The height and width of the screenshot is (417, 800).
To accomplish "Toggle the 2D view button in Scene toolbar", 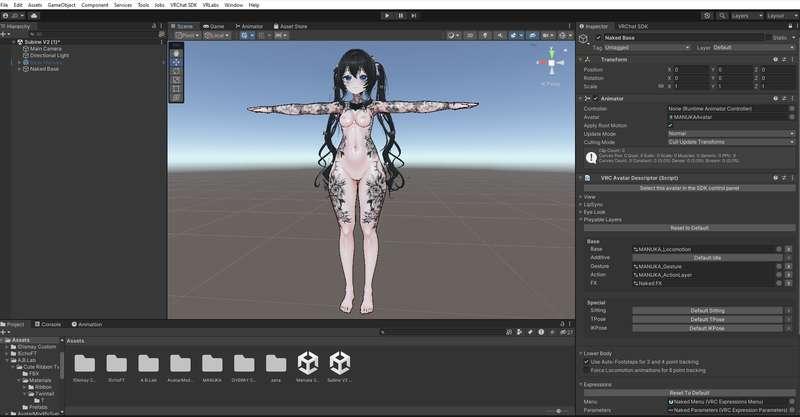I will (x=470, y=35).
